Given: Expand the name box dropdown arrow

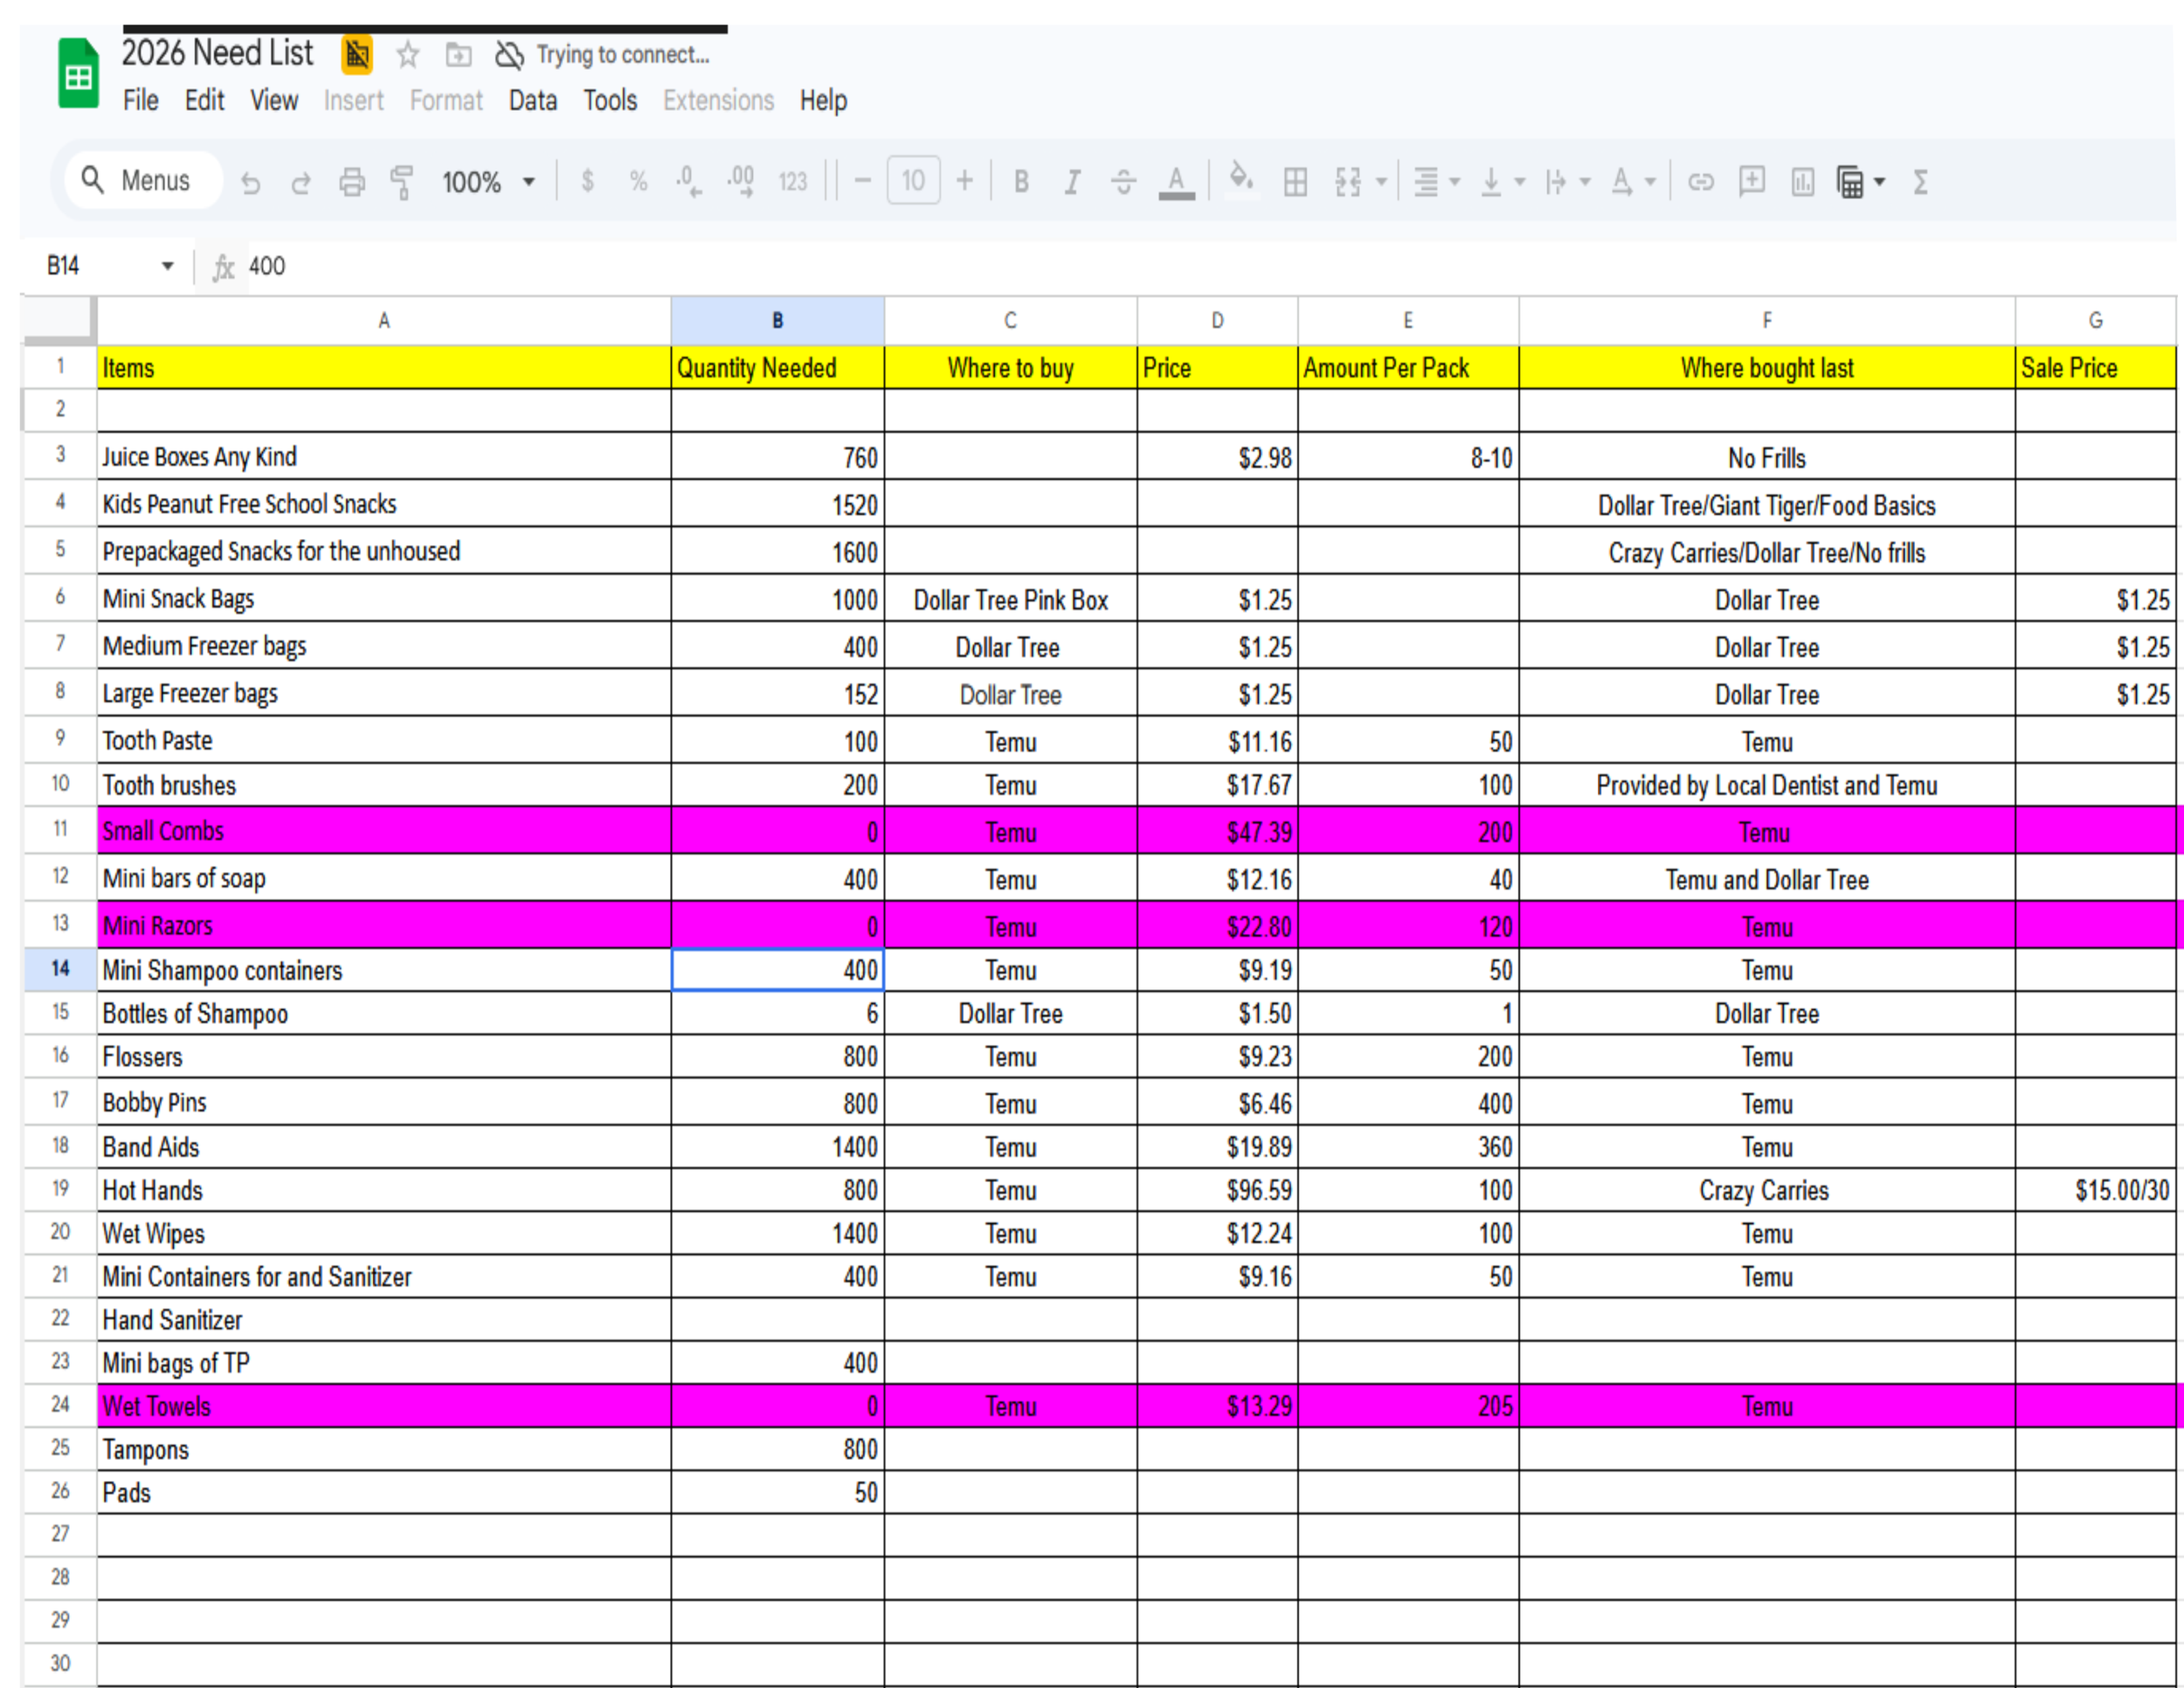Looking at the screenshot, I should click(x=167, y=266).
